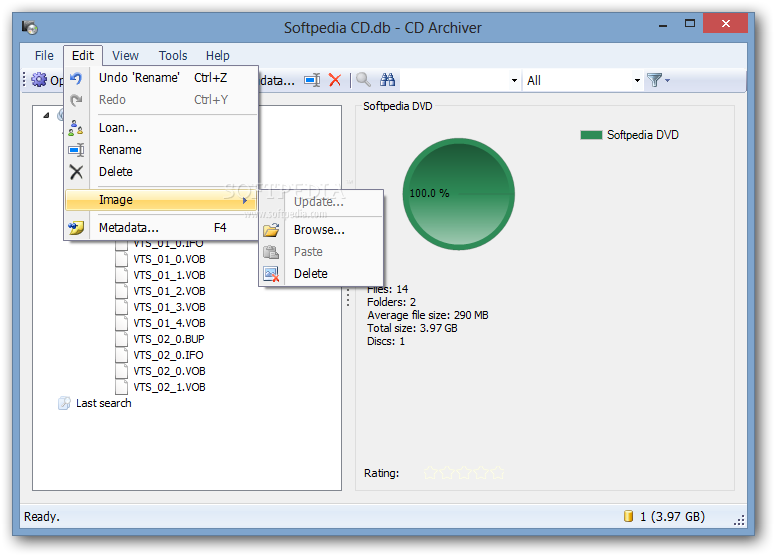775x556 pixels.
Task: Click the green 100.0 % pie chart
Action: tap(459, 194)
